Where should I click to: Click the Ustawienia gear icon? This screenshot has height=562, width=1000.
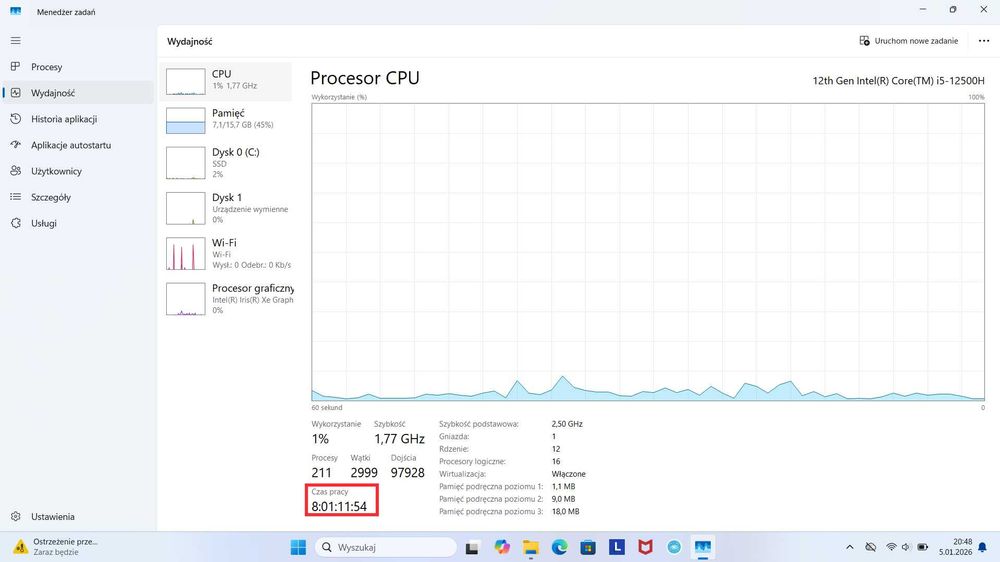[16, 517]
